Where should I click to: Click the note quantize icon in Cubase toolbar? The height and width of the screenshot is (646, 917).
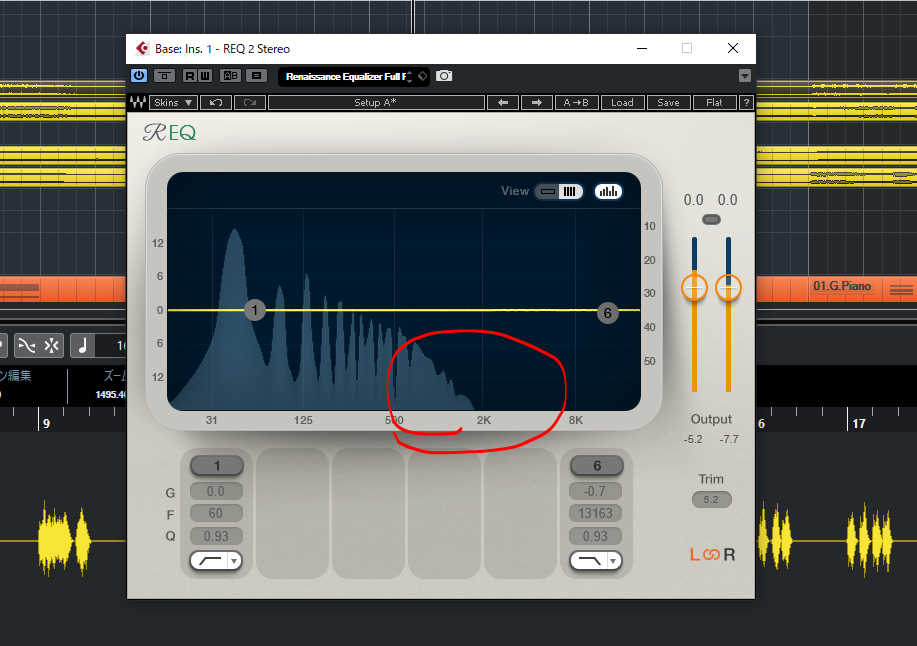tap(82, 346)
